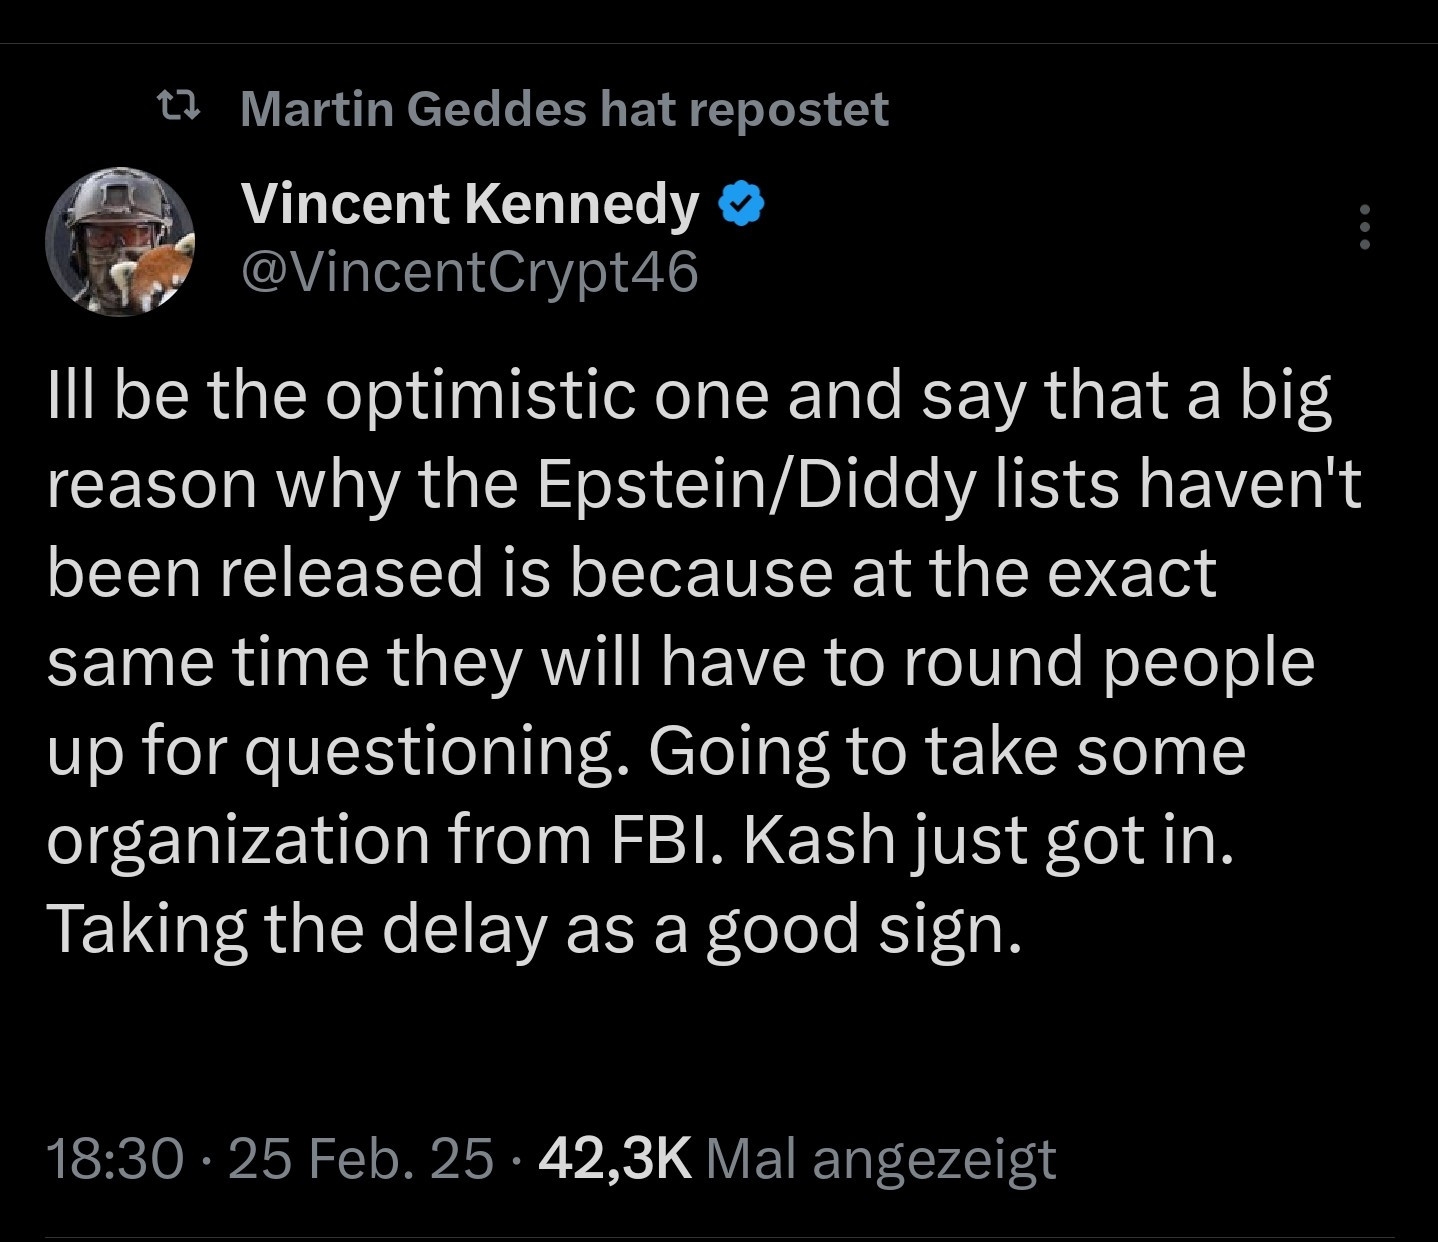Click the 18:30 post time
The image size is (1438, 1242).
tap(115, 1159)
